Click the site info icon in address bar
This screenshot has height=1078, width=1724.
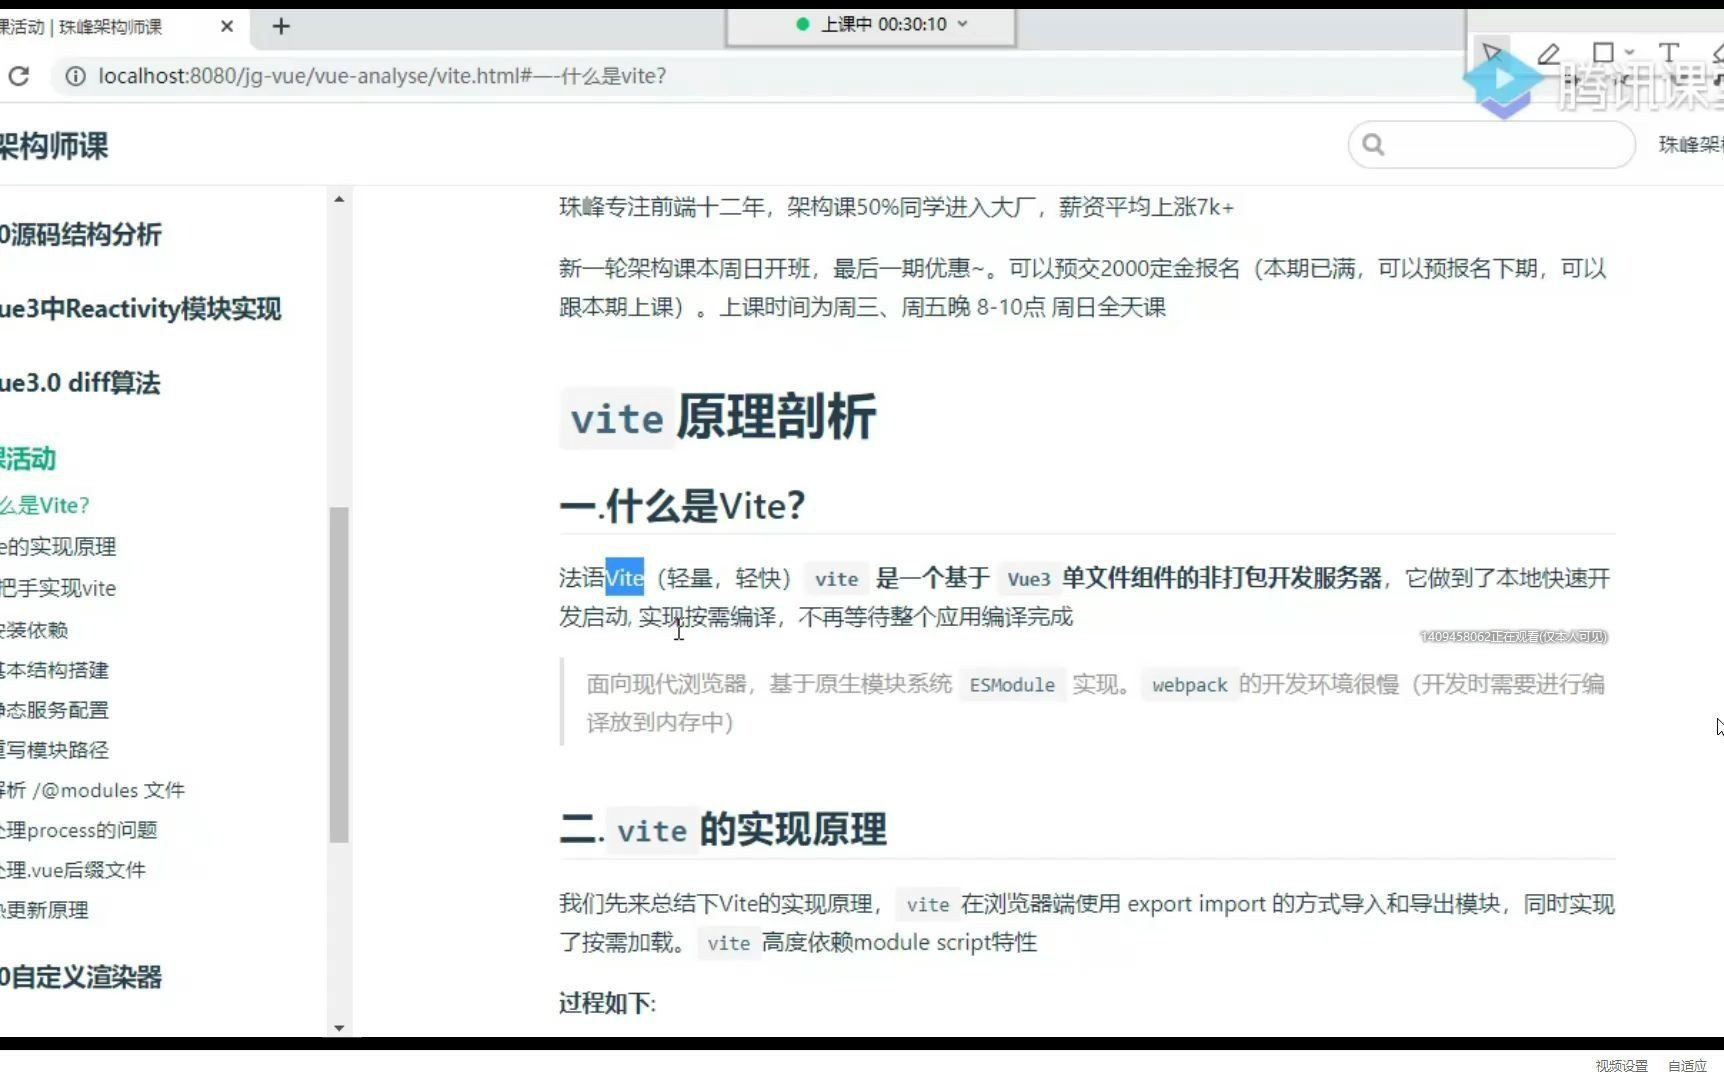click(x=75, y=76)
